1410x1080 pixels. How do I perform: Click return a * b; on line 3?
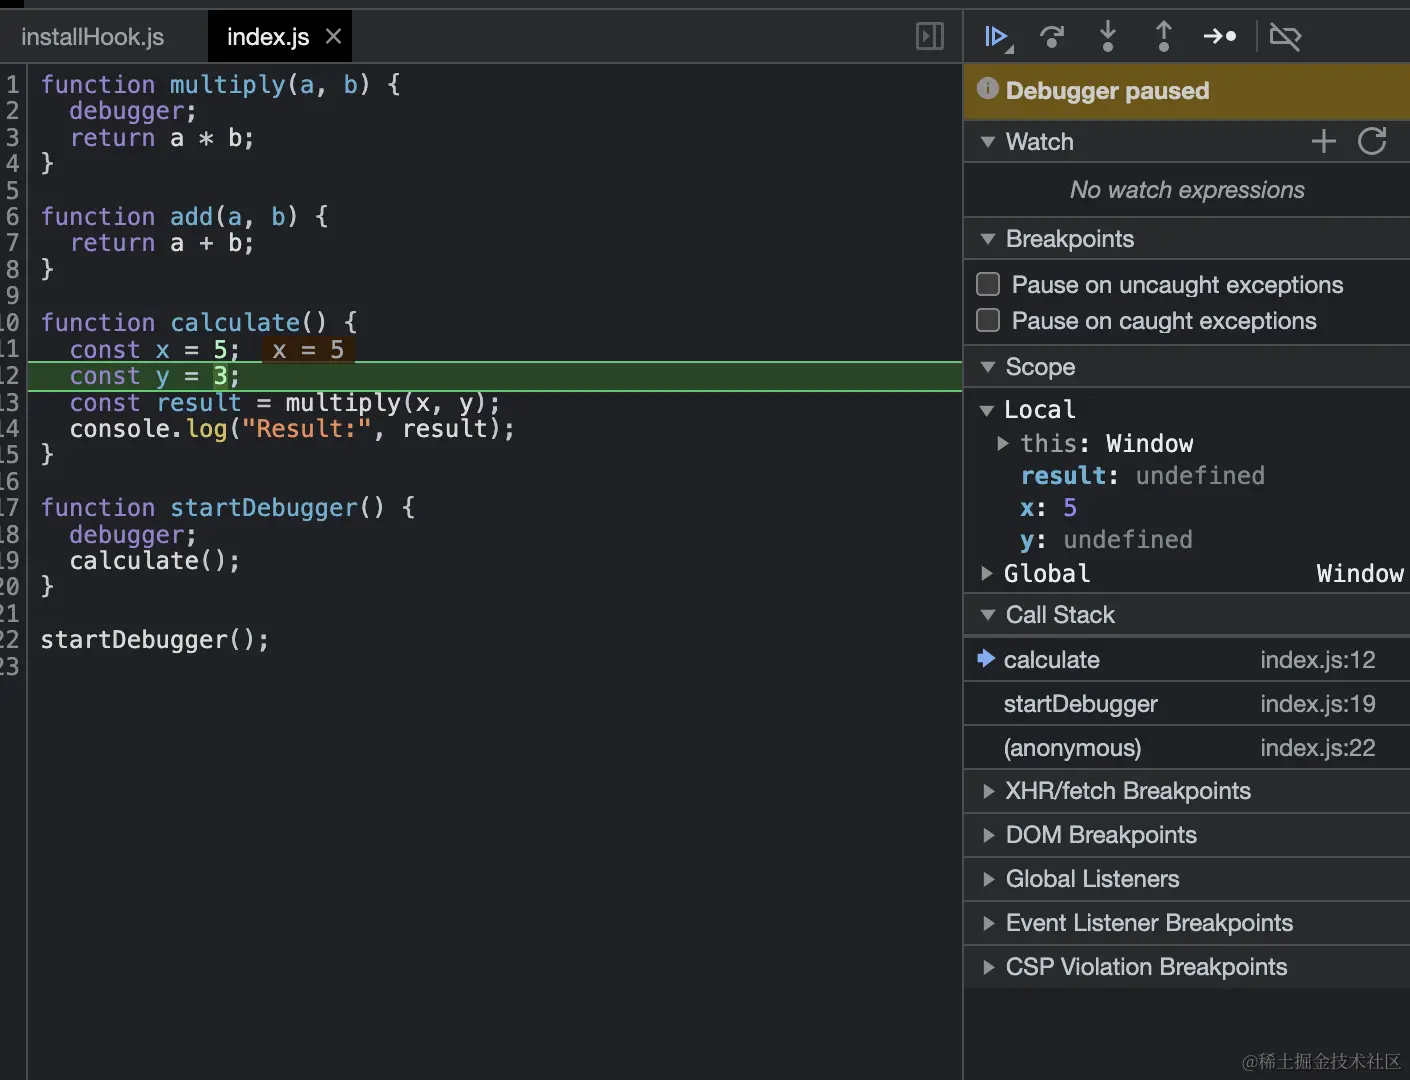162,138
